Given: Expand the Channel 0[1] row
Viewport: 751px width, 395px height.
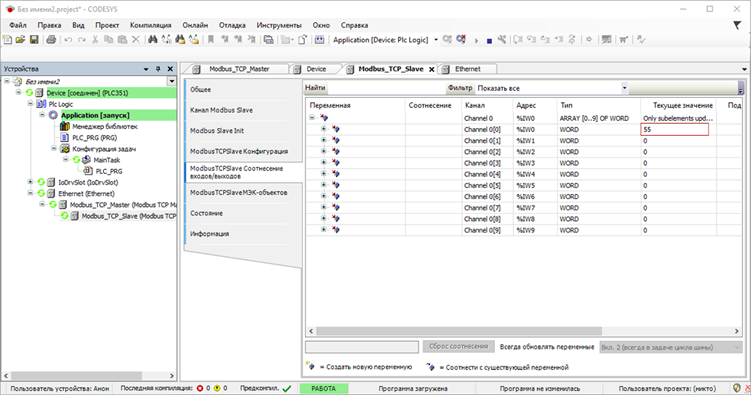Looking at the screenshot, I should point(323,140).
